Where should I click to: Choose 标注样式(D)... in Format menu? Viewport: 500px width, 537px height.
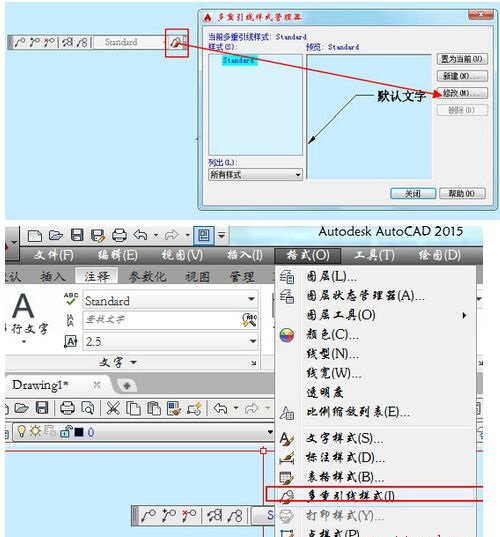[x=375, y=458]
